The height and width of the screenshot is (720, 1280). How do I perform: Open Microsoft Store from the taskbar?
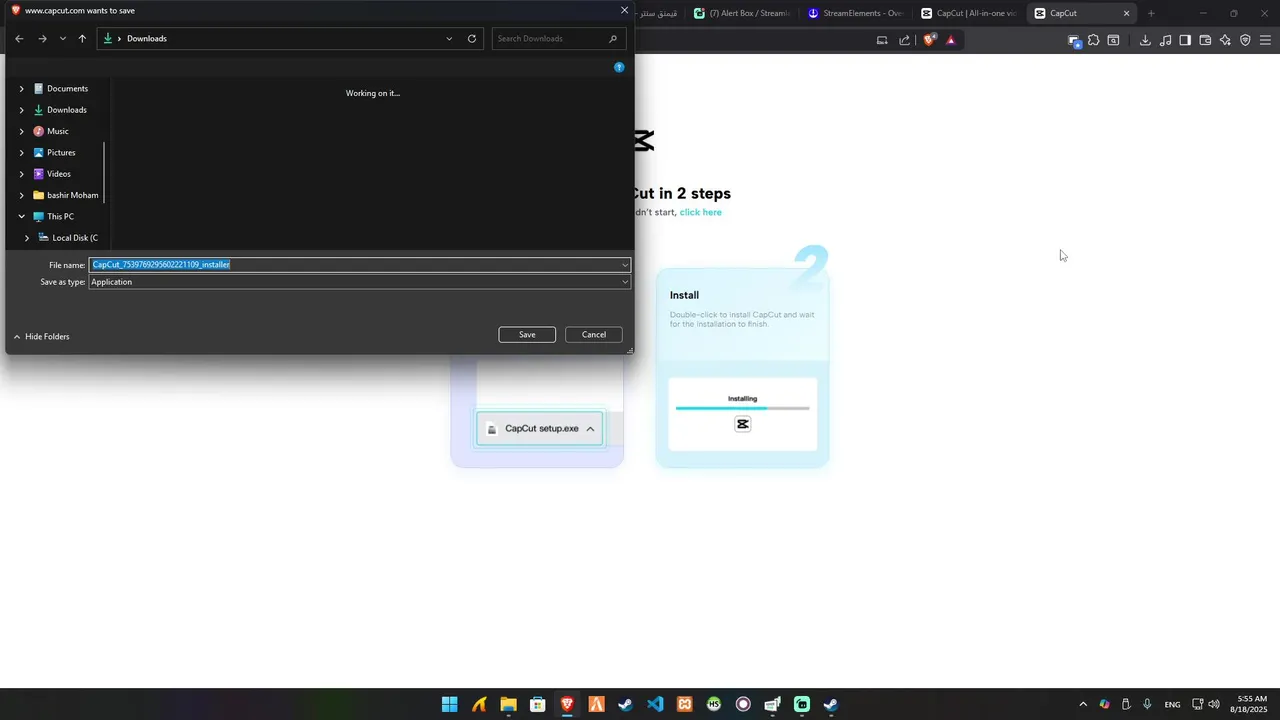[537, 704]
